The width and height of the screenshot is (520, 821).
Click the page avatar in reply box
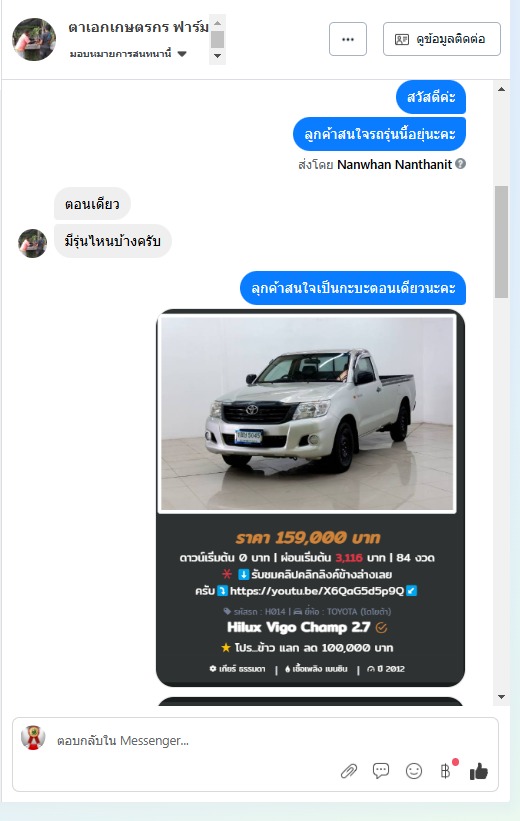[33, 737]
